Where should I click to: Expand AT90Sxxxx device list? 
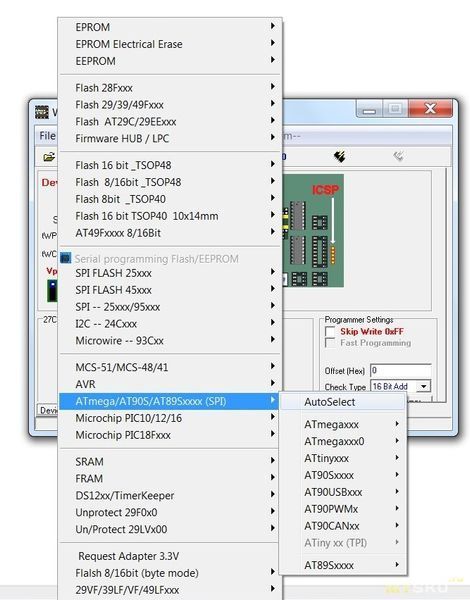pyautogui.click(x=343, y=475)
